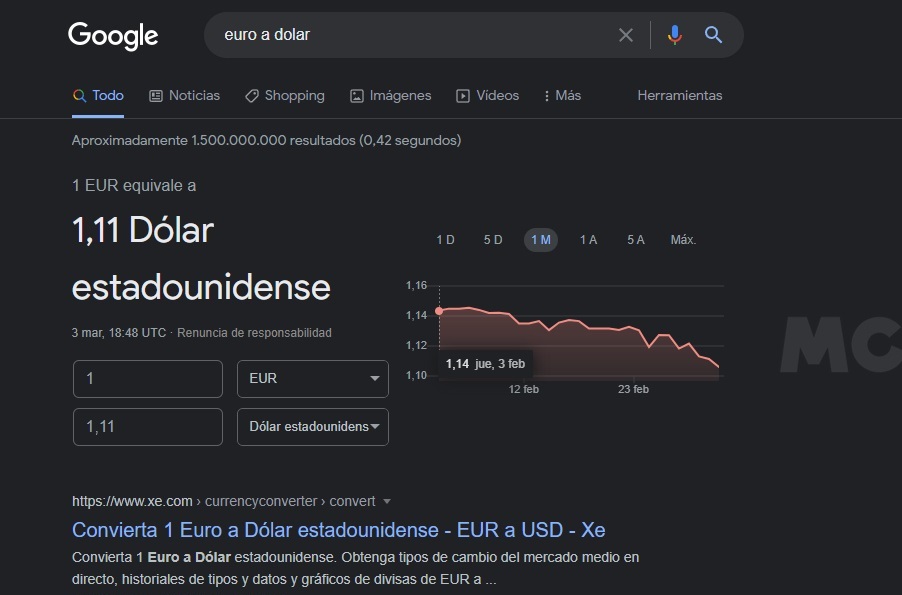The width and height of the screenshot is (902, 595).
Task: Go to Google homepage via logo
Action: pos(113,36)
